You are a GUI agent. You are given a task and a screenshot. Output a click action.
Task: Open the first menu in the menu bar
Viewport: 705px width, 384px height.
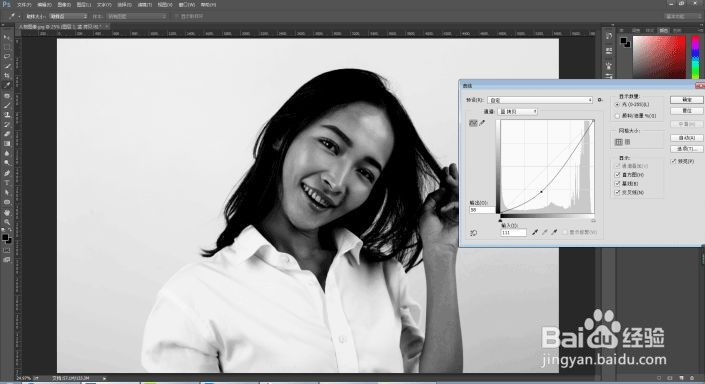tap(23, 4)
